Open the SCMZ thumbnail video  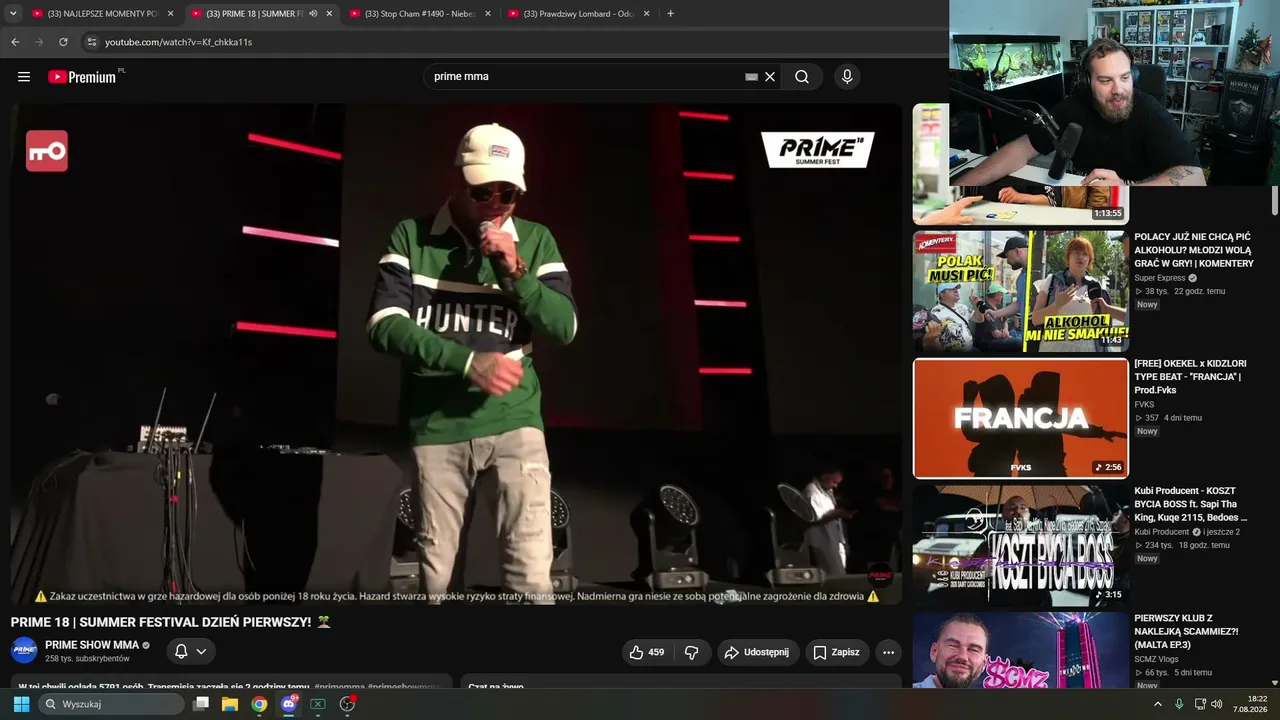click(1020, 650)
